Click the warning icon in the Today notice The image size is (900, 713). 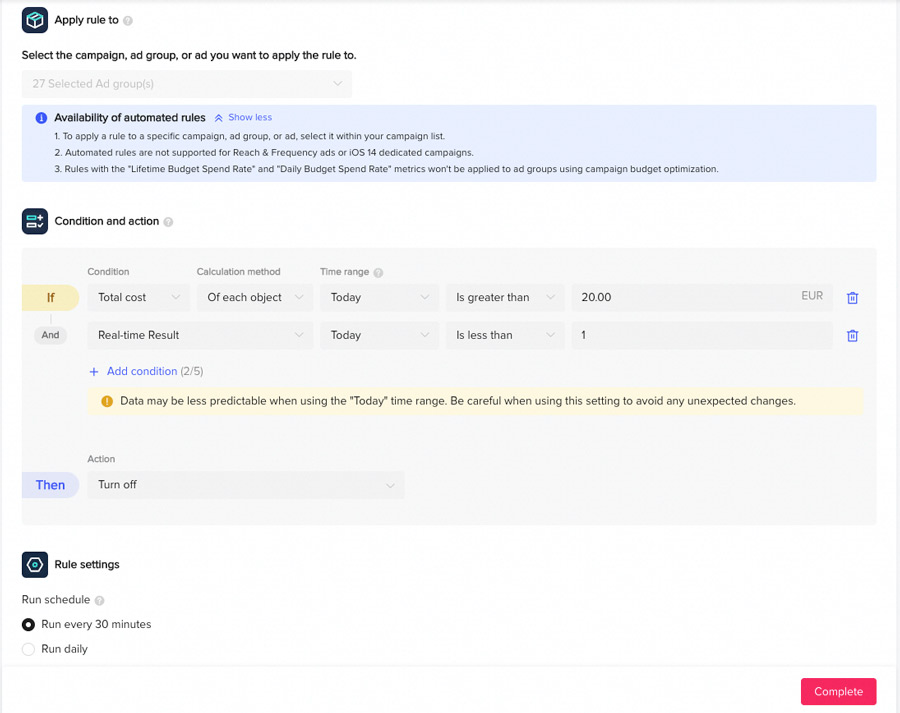(108, 401)
